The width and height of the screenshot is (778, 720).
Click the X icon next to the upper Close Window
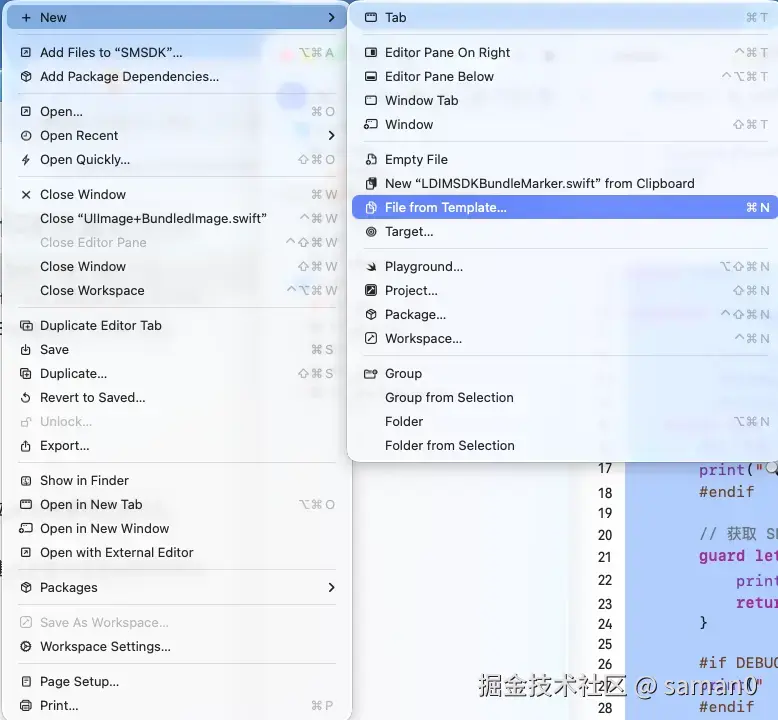pos(26,195)
